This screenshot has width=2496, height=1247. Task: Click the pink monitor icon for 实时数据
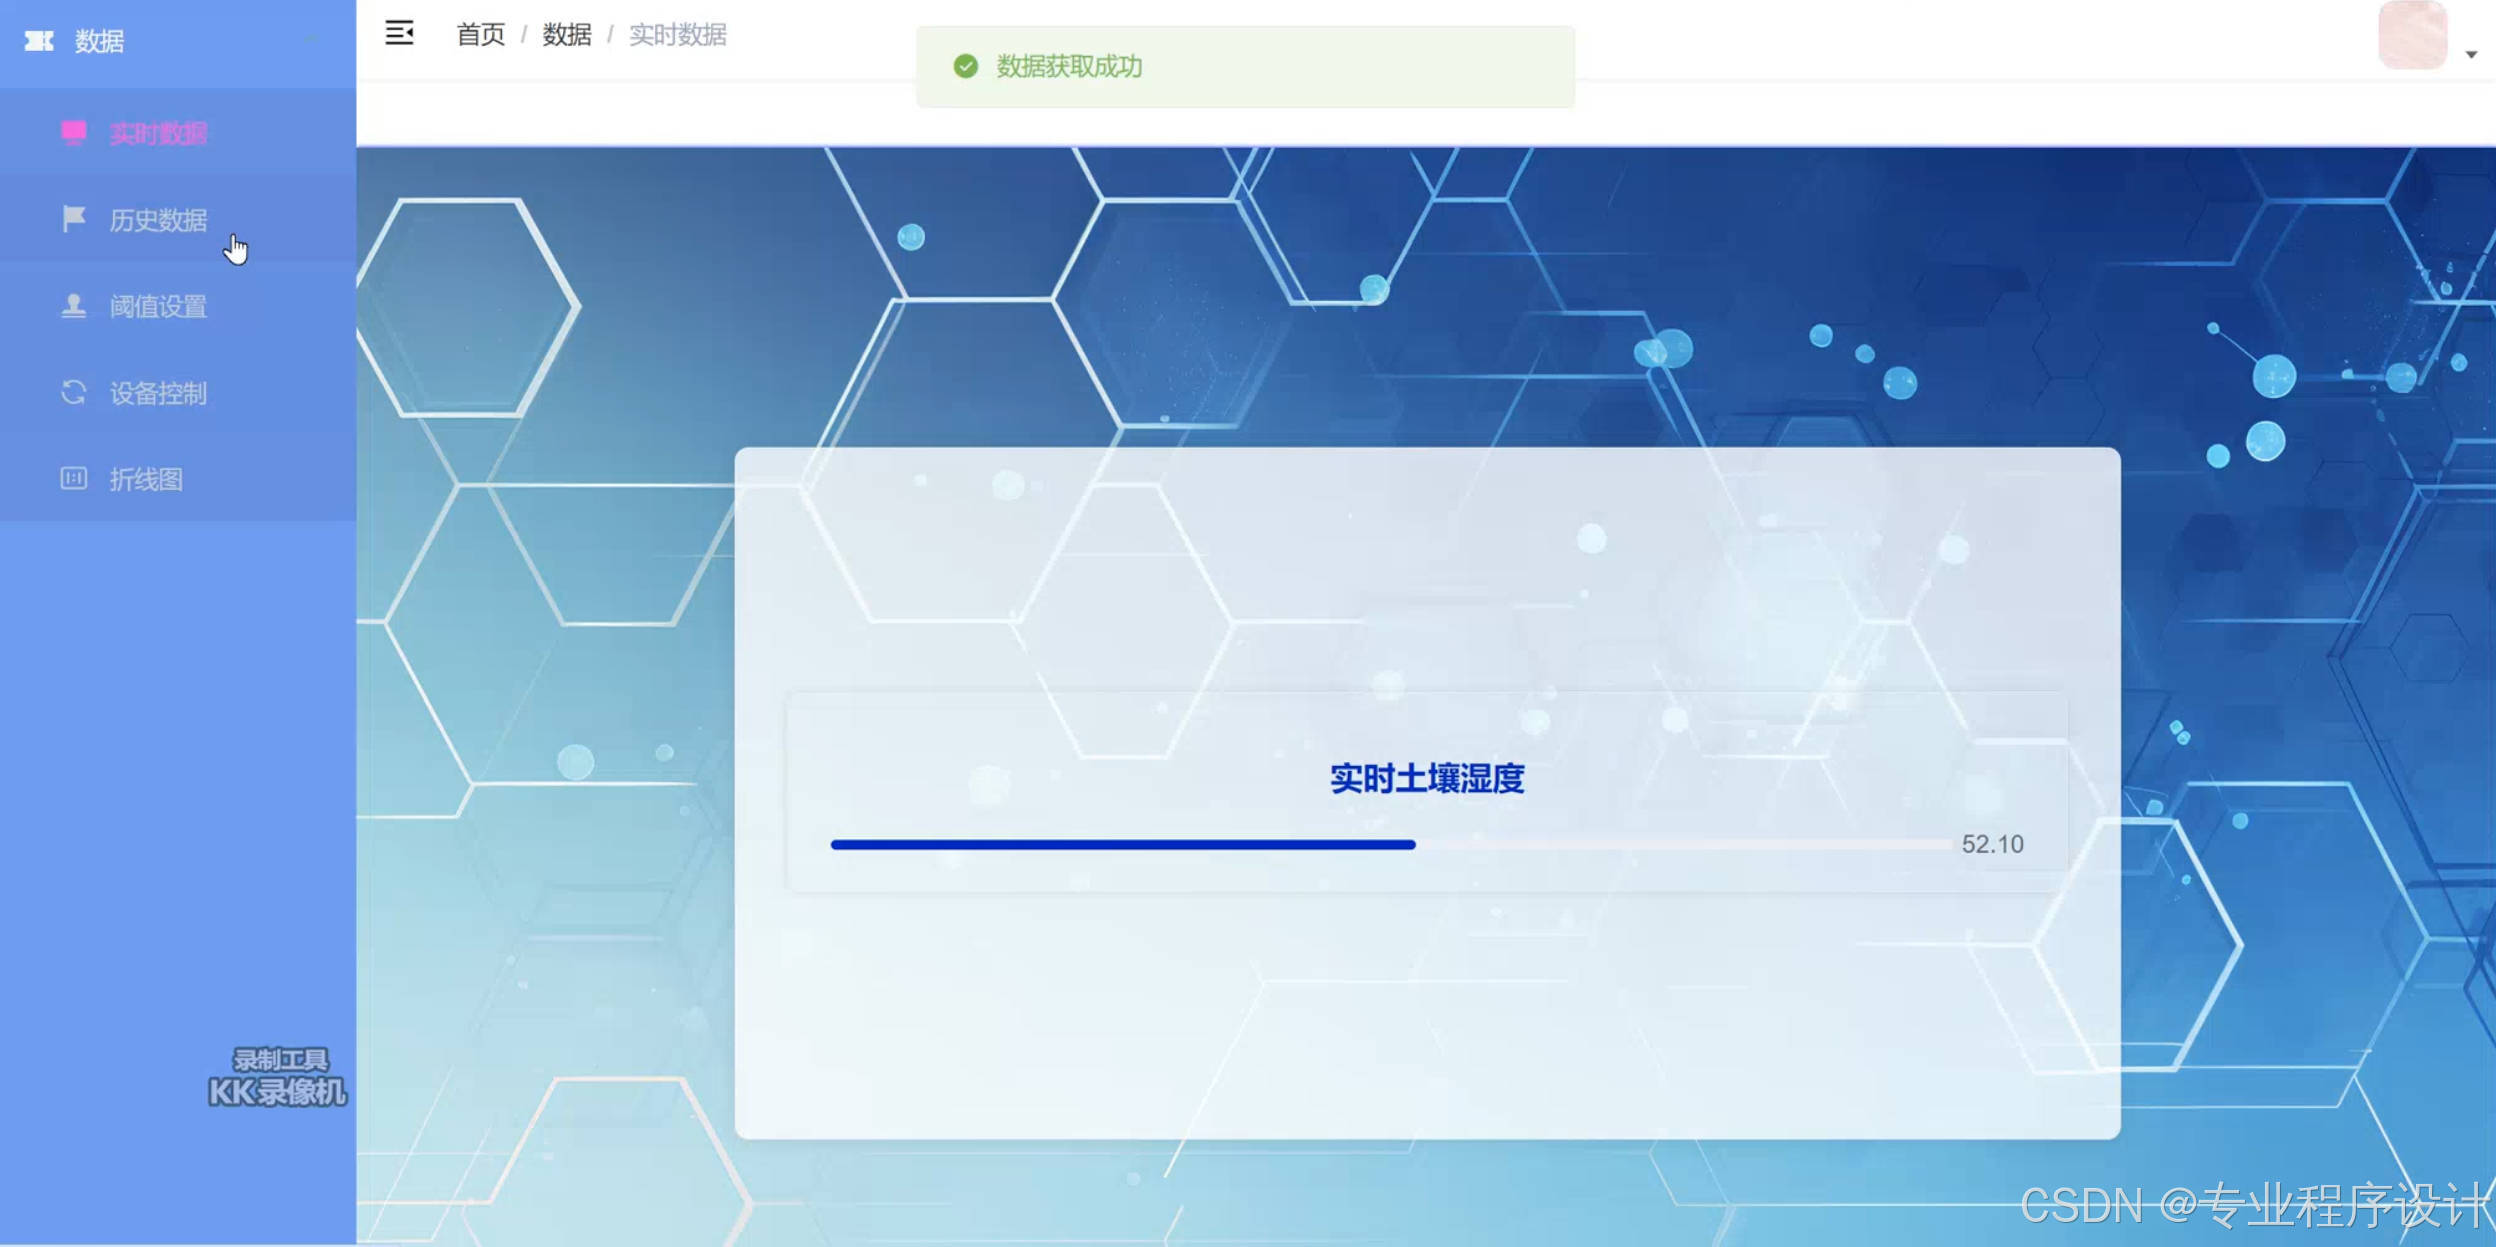(x=73, y=133)
